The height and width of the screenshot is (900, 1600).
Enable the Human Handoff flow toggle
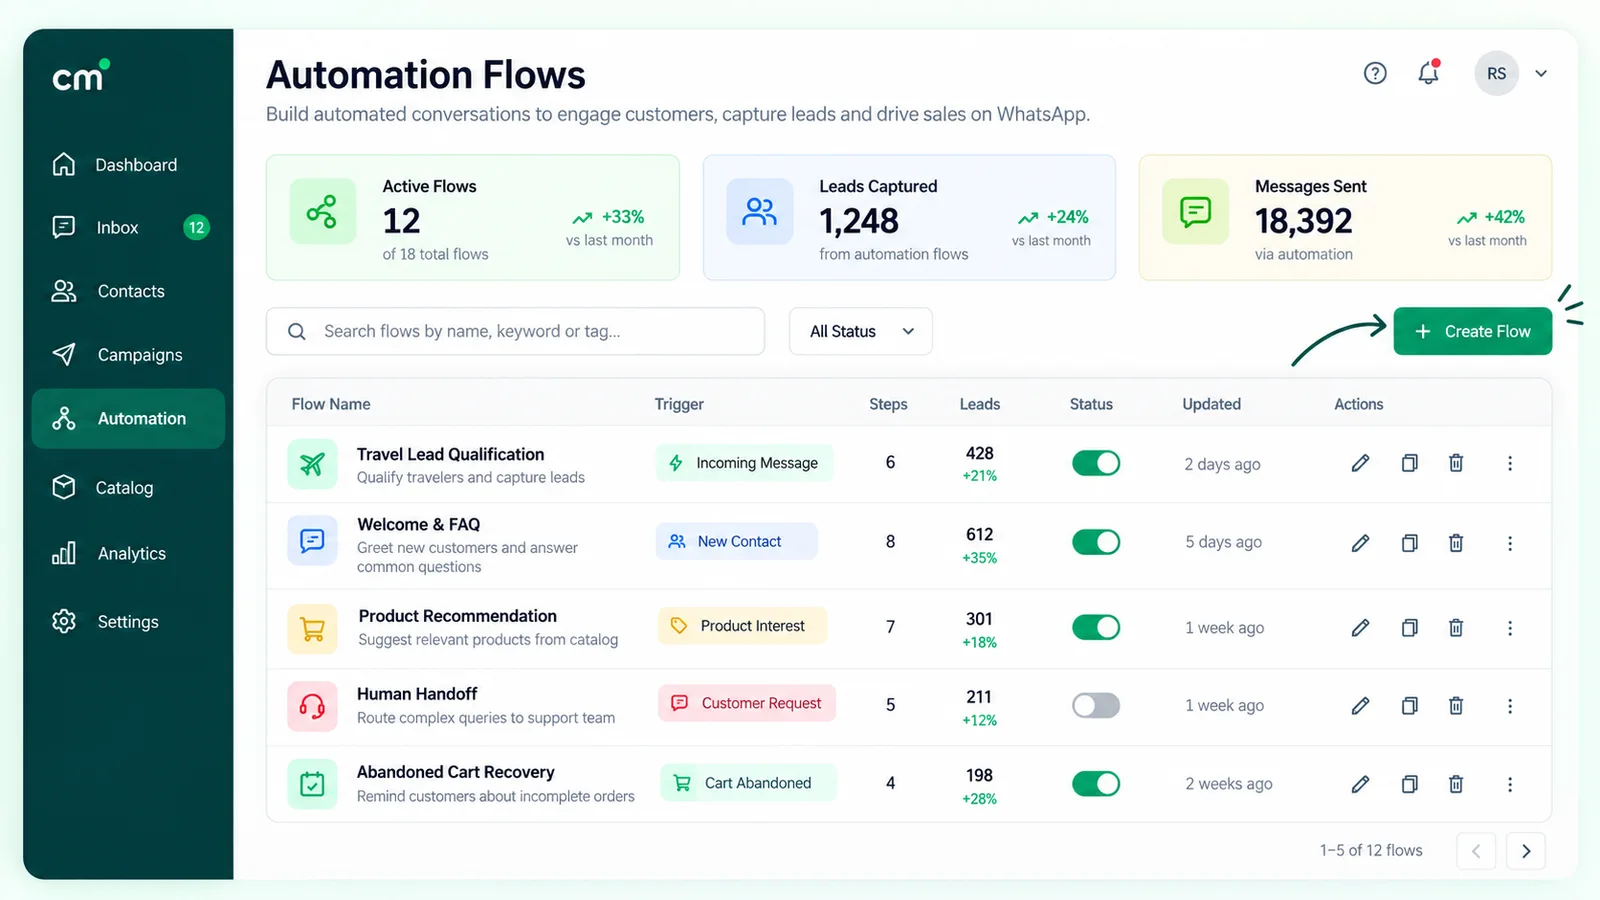coord(1096,705)
